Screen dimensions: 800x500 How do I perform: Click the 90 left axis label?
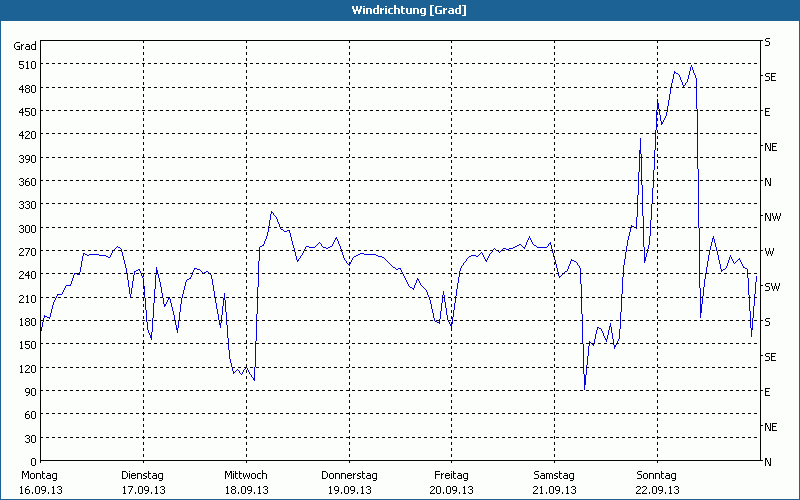pos(31,392)
